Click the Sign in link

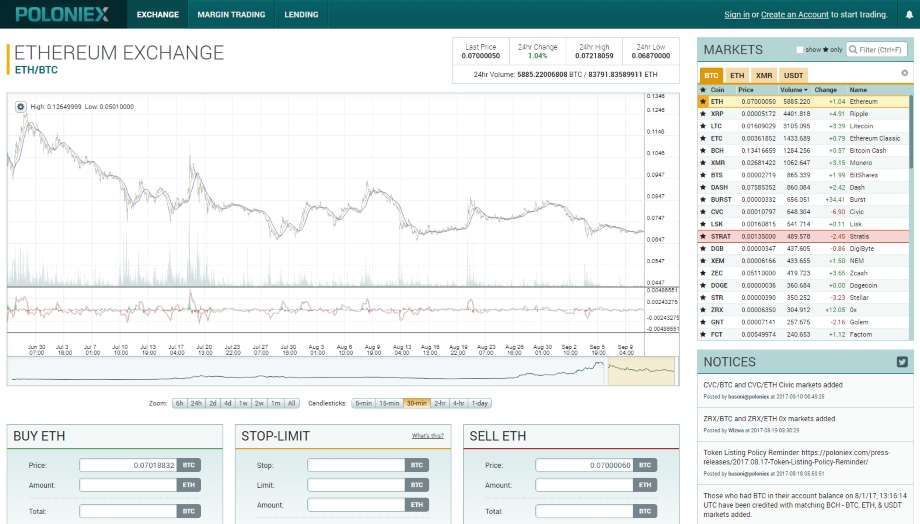pyautogui.click(x=736, y=15)
